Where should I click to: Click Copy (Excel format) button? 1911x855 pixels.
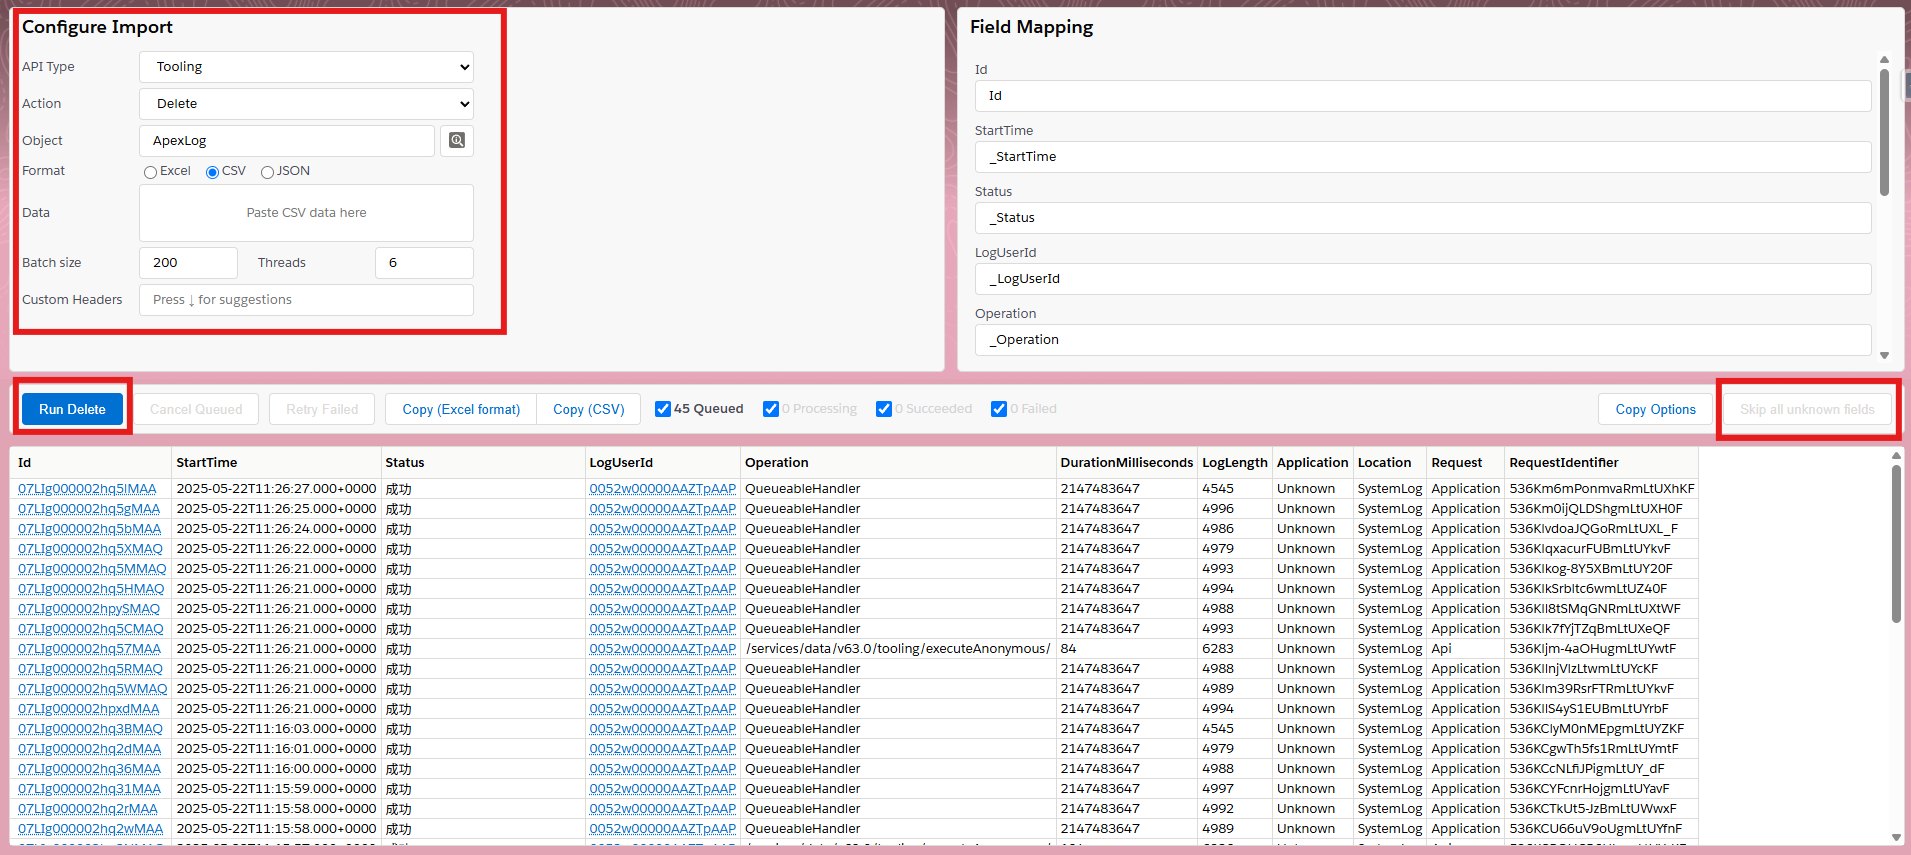(x=461, y=409)
